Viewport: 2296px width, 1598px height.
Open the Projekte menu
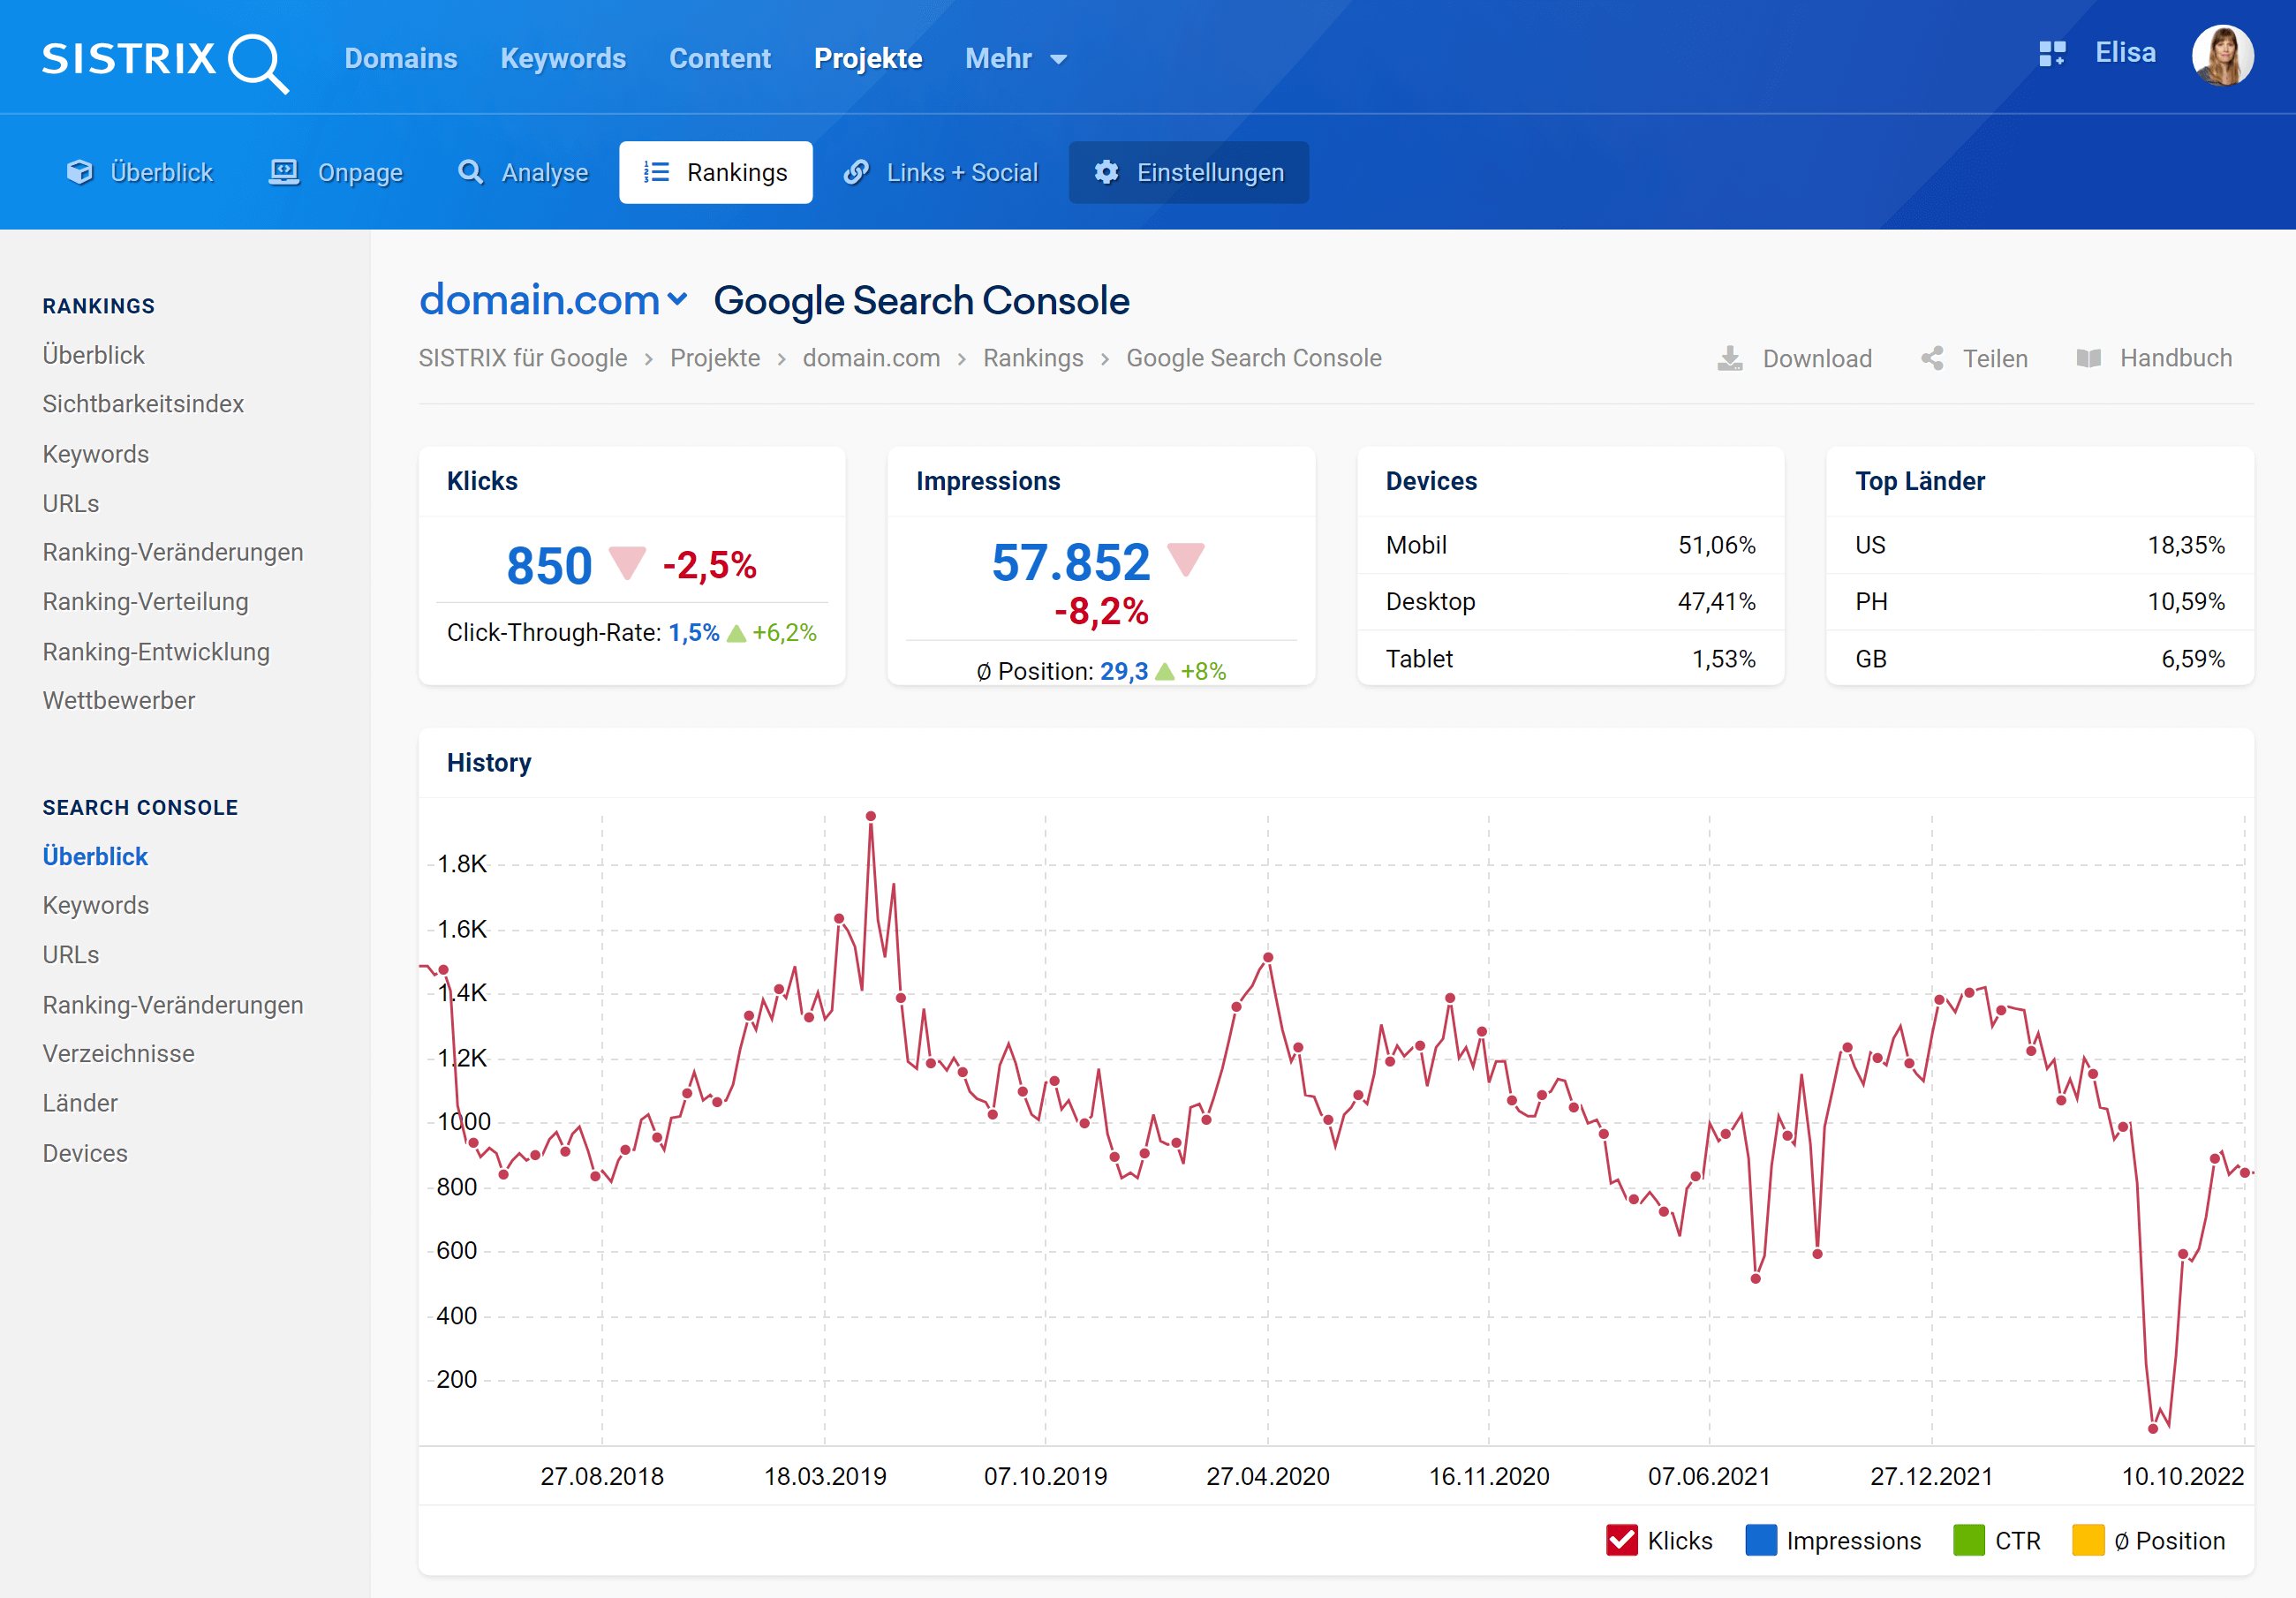868,58
